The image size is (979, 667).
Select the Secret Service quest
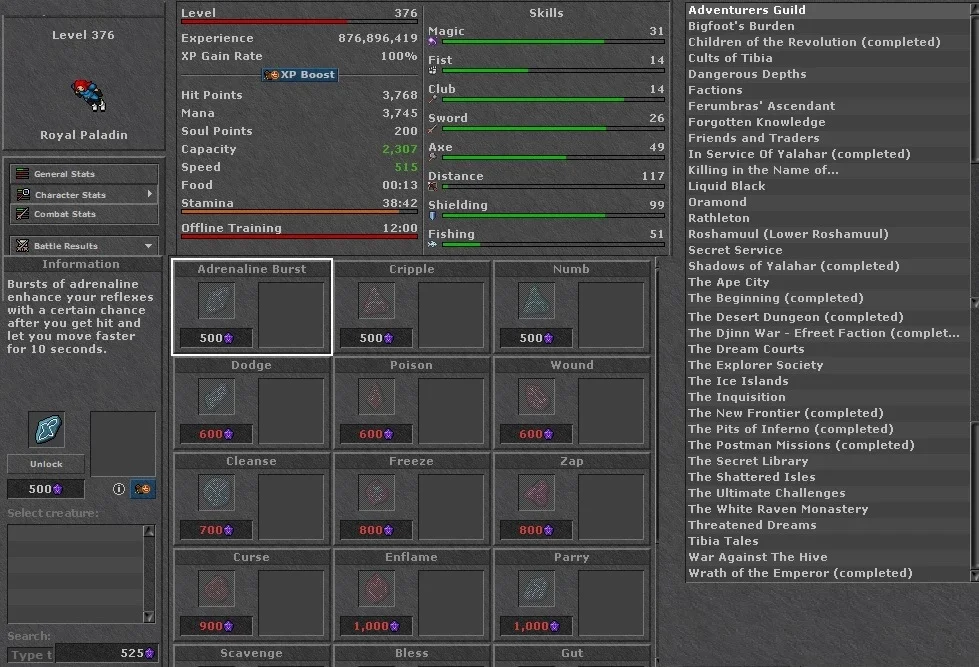(x=828, y=250)
